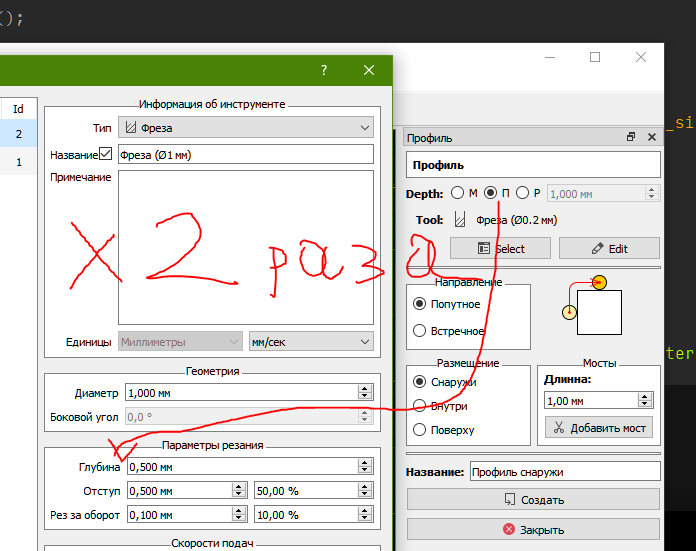Select Depth option М radio button
The image size is (696, 551).
(x=457, y=193)
